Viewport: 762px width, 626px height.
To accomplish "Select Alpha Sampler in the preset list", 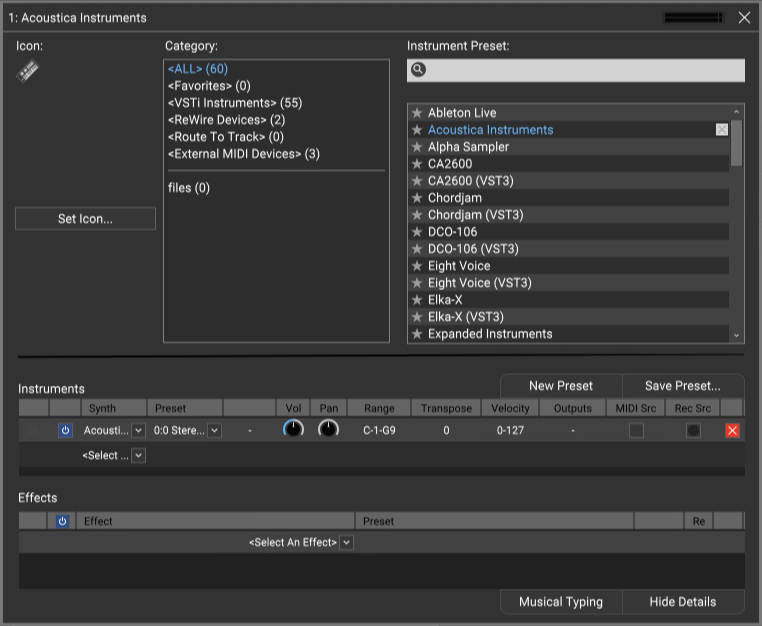I will pos(569,147).
